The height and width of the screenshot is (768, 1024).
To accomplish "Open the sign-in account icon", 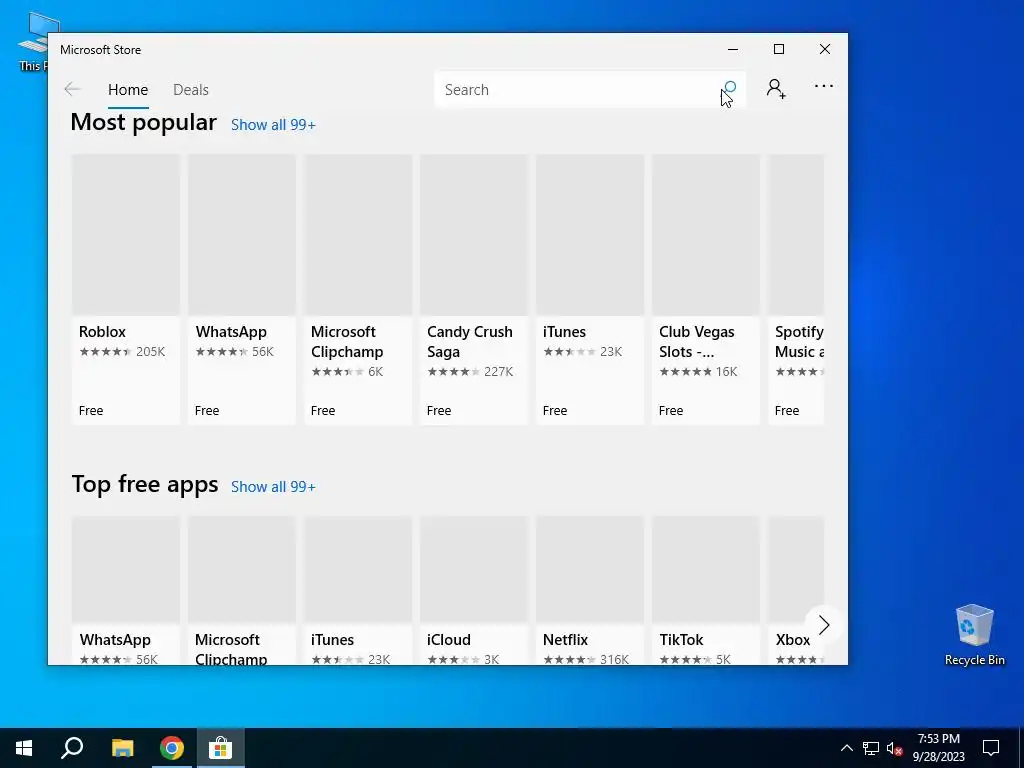I will pos(776,89).
